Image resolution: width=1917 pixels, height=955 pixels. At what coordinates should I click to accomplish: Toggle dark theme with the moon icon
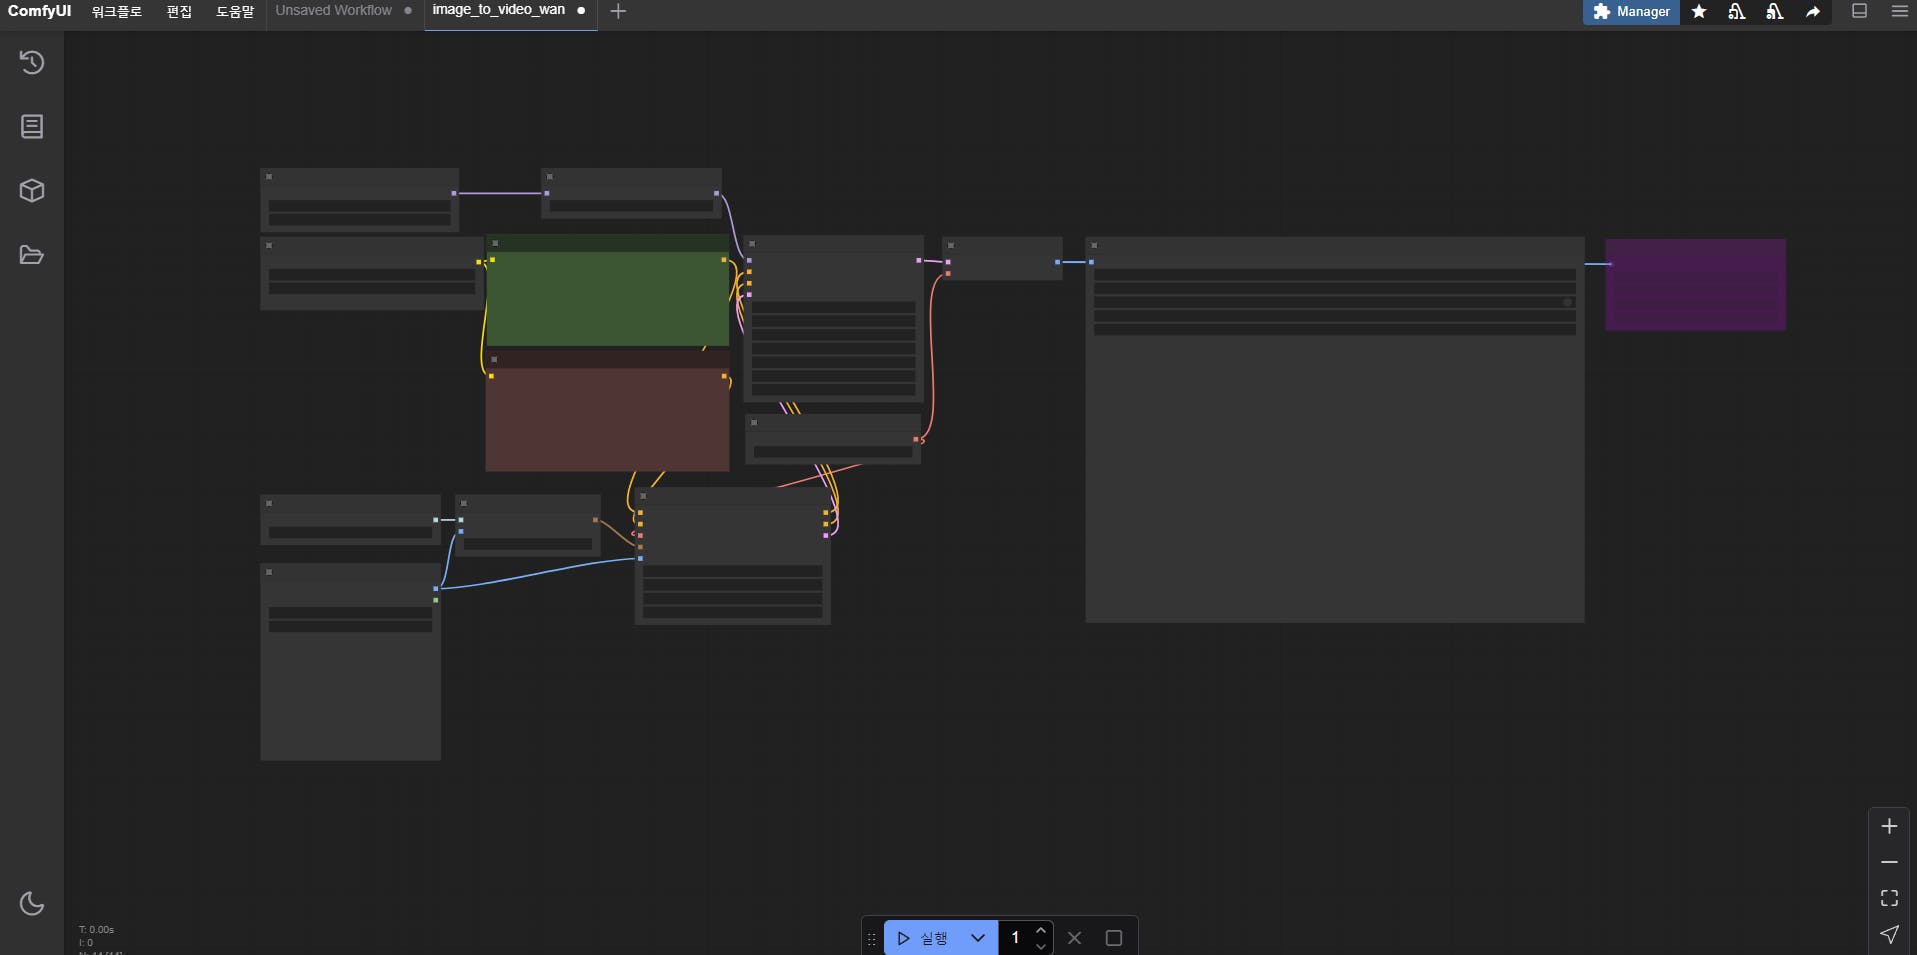tap(32, 903)
